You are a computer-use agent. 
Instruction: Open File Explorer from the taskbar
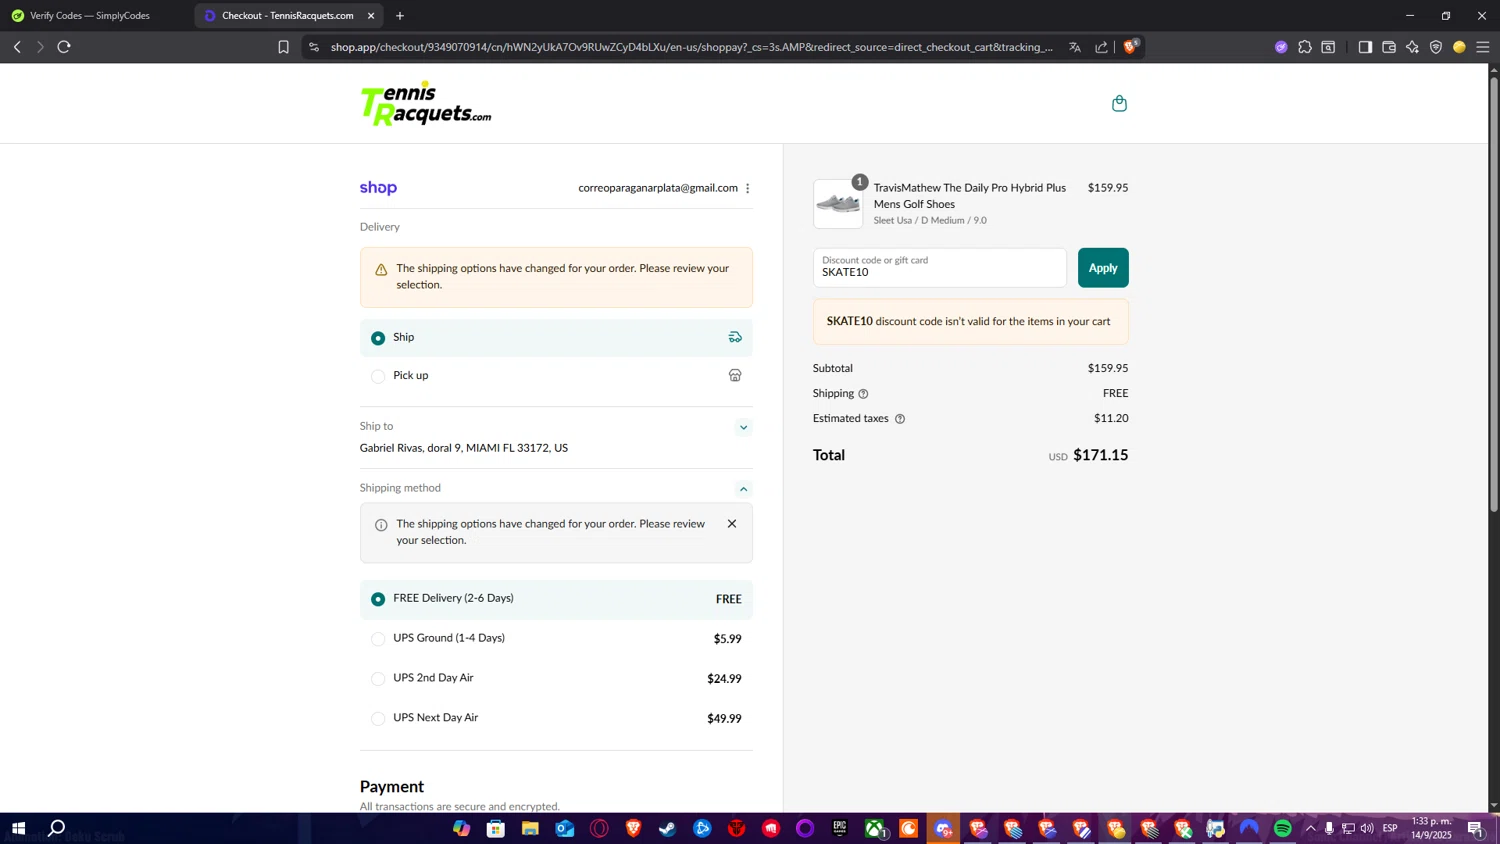[x=530, y=829]
